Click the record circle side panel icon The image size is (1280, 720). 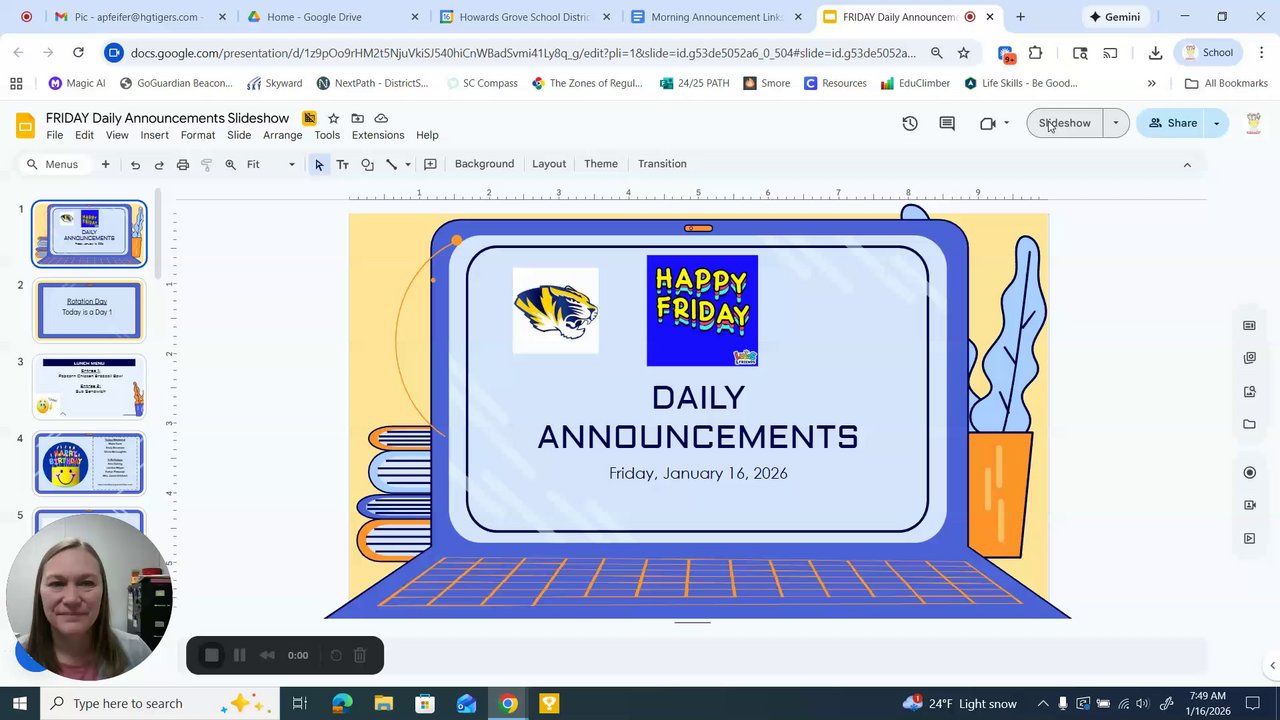click(x=1249, y=472)
